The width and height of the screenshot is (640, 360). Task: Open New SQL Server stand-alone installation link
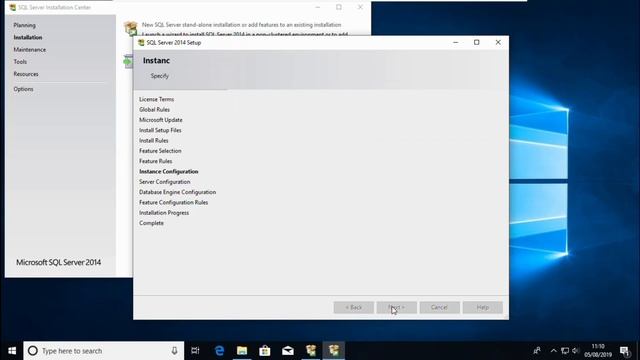pyautogui.click(x=241, y=25)
